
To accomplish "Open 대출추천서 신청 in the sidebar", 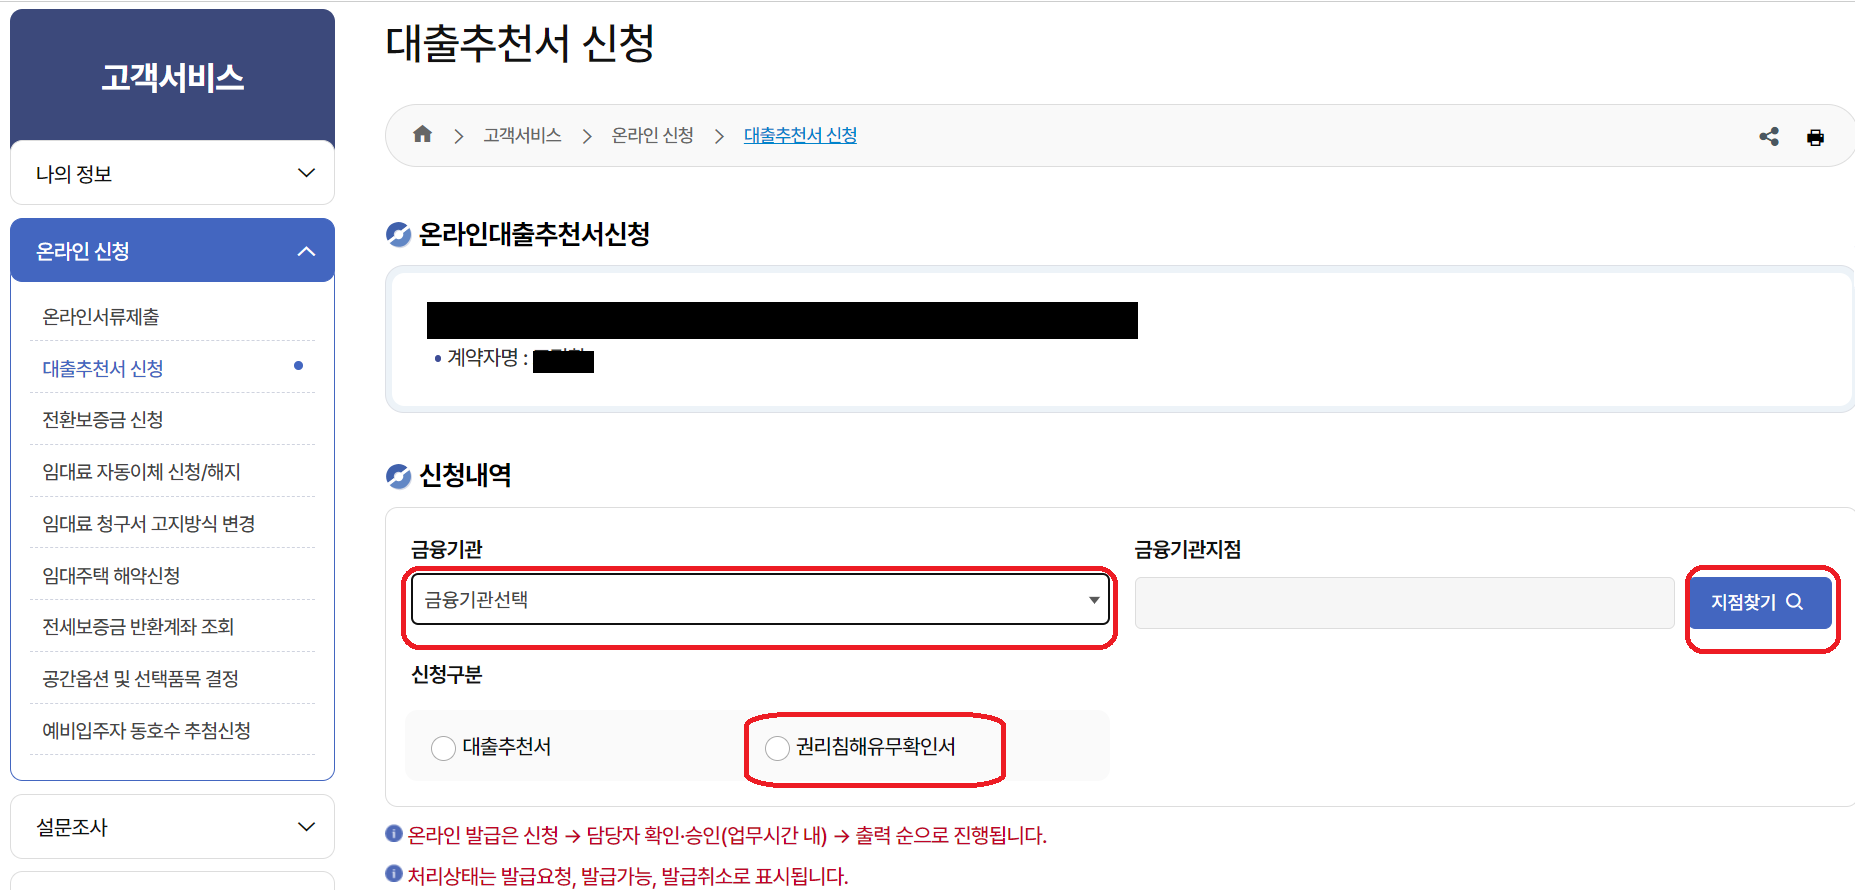I will [103, 369].
